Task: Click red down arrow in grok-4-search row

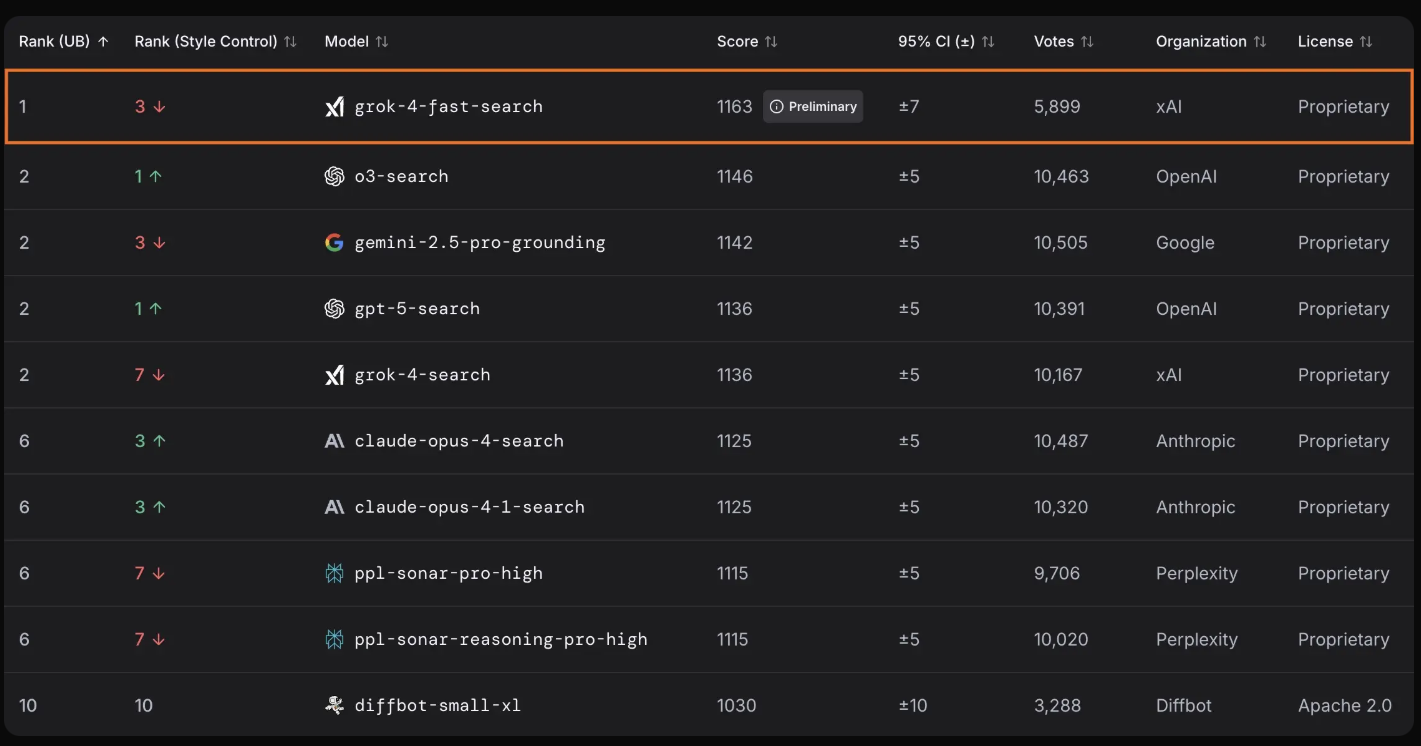Action: [x=159, y=375]
